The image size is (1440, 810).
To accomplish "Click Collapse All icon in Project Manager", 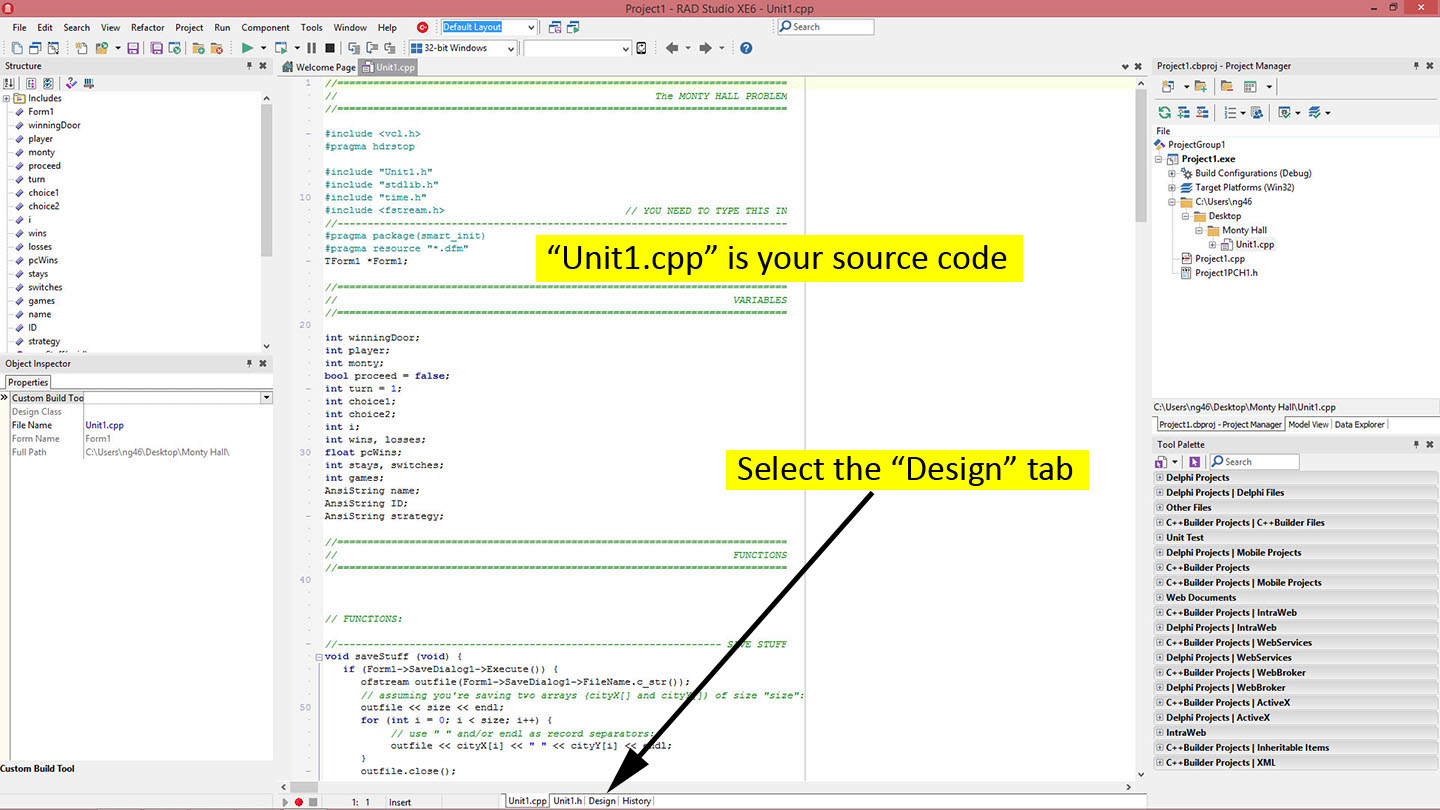I will pos(1202,112).
